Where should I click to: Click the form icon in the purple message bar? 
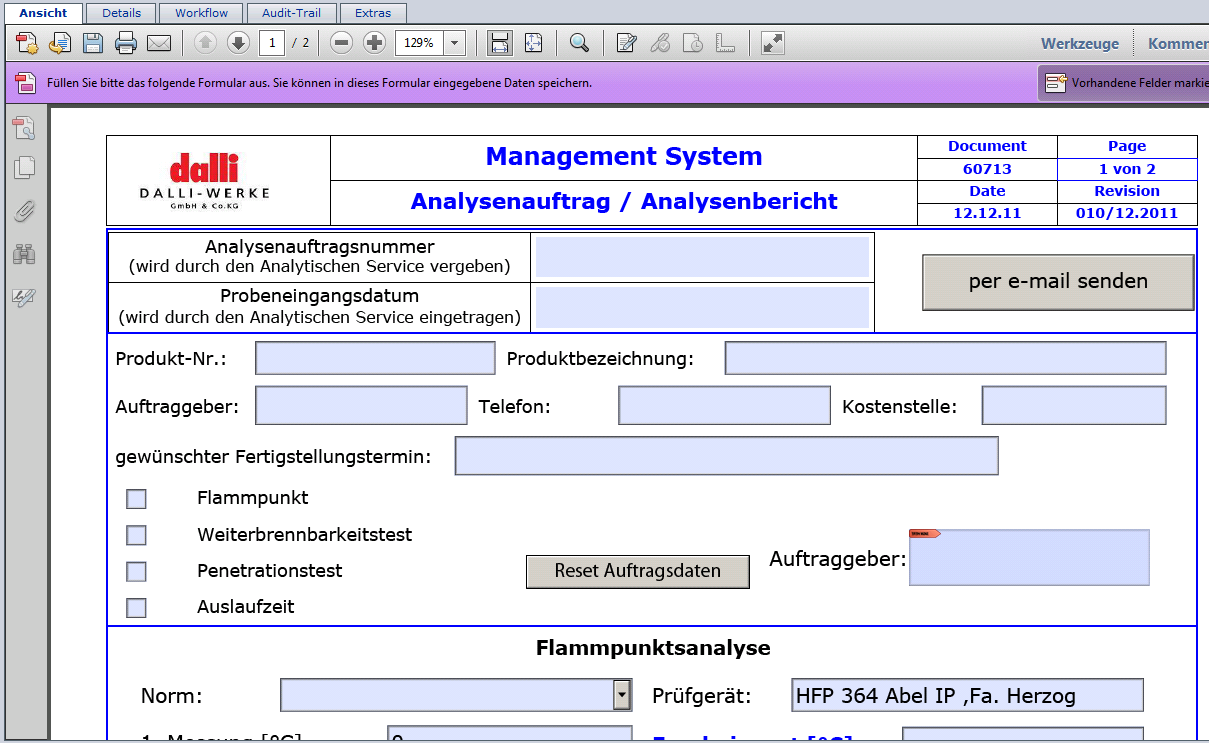coord(26,83)
